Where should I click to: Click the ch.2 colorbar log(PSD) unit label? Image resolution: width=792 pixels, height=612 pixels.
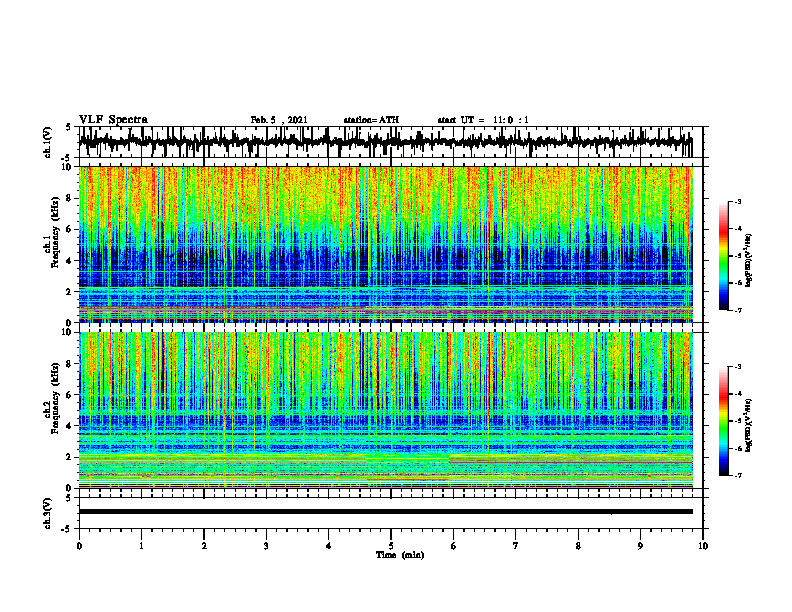[749, 425]
